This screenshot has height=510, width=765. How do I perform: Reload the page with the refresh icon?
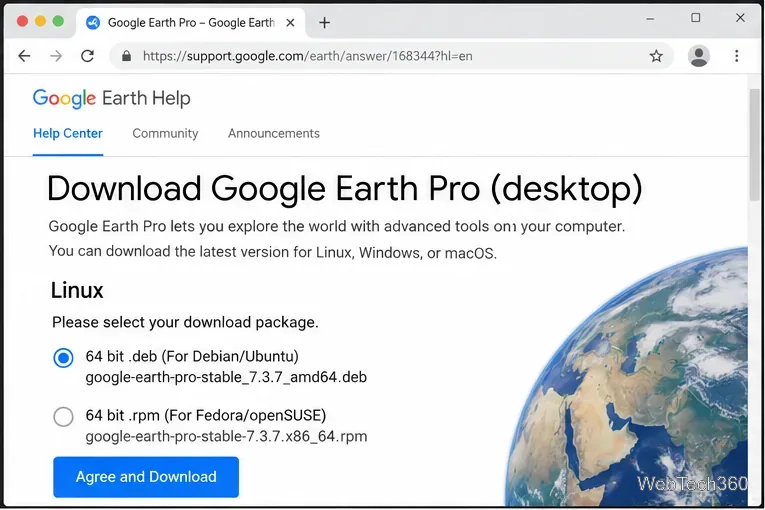click(x=87, y=56)
